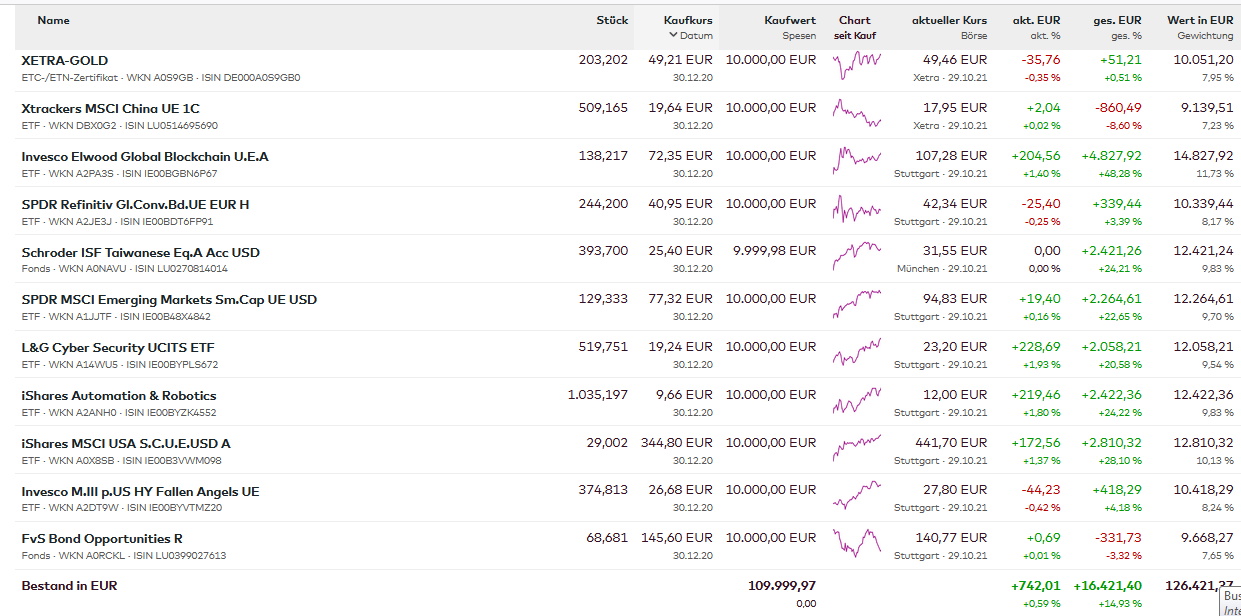Sort by Wert in EUR header
1241x616 pixels.
[x=1200, y=20]
